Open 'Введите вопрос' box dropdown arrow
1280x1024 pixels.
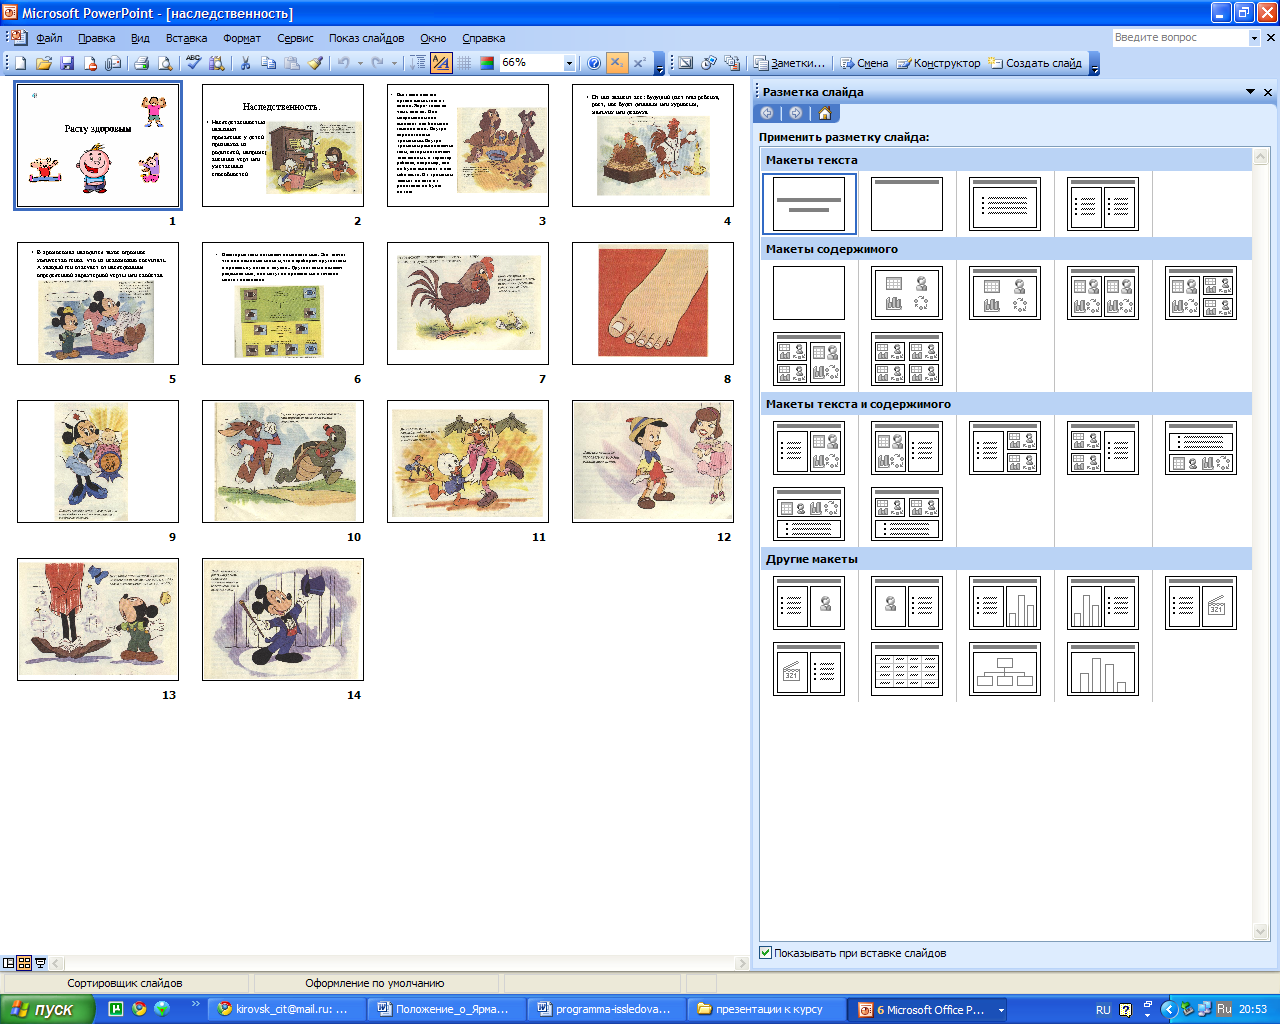pos(1254,38)
